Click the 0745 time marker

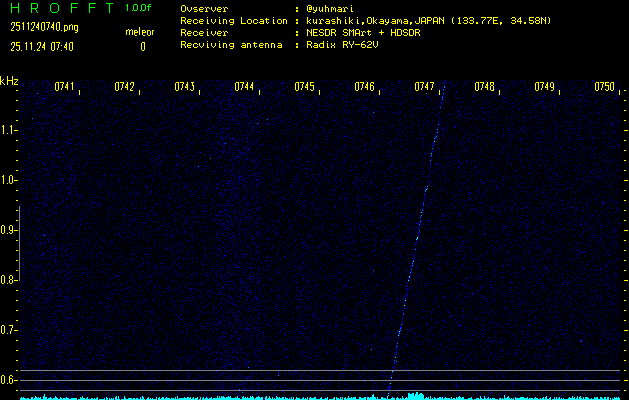pyautogui.click(x=304, y=87)
